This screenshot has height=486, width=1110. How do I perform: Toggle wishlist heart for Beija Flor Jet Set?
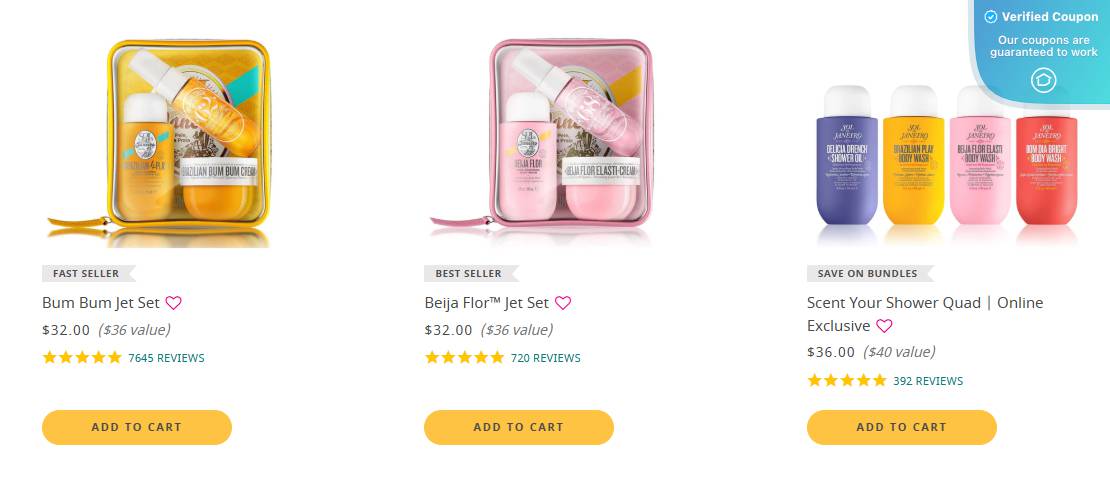tap(563, 303)
